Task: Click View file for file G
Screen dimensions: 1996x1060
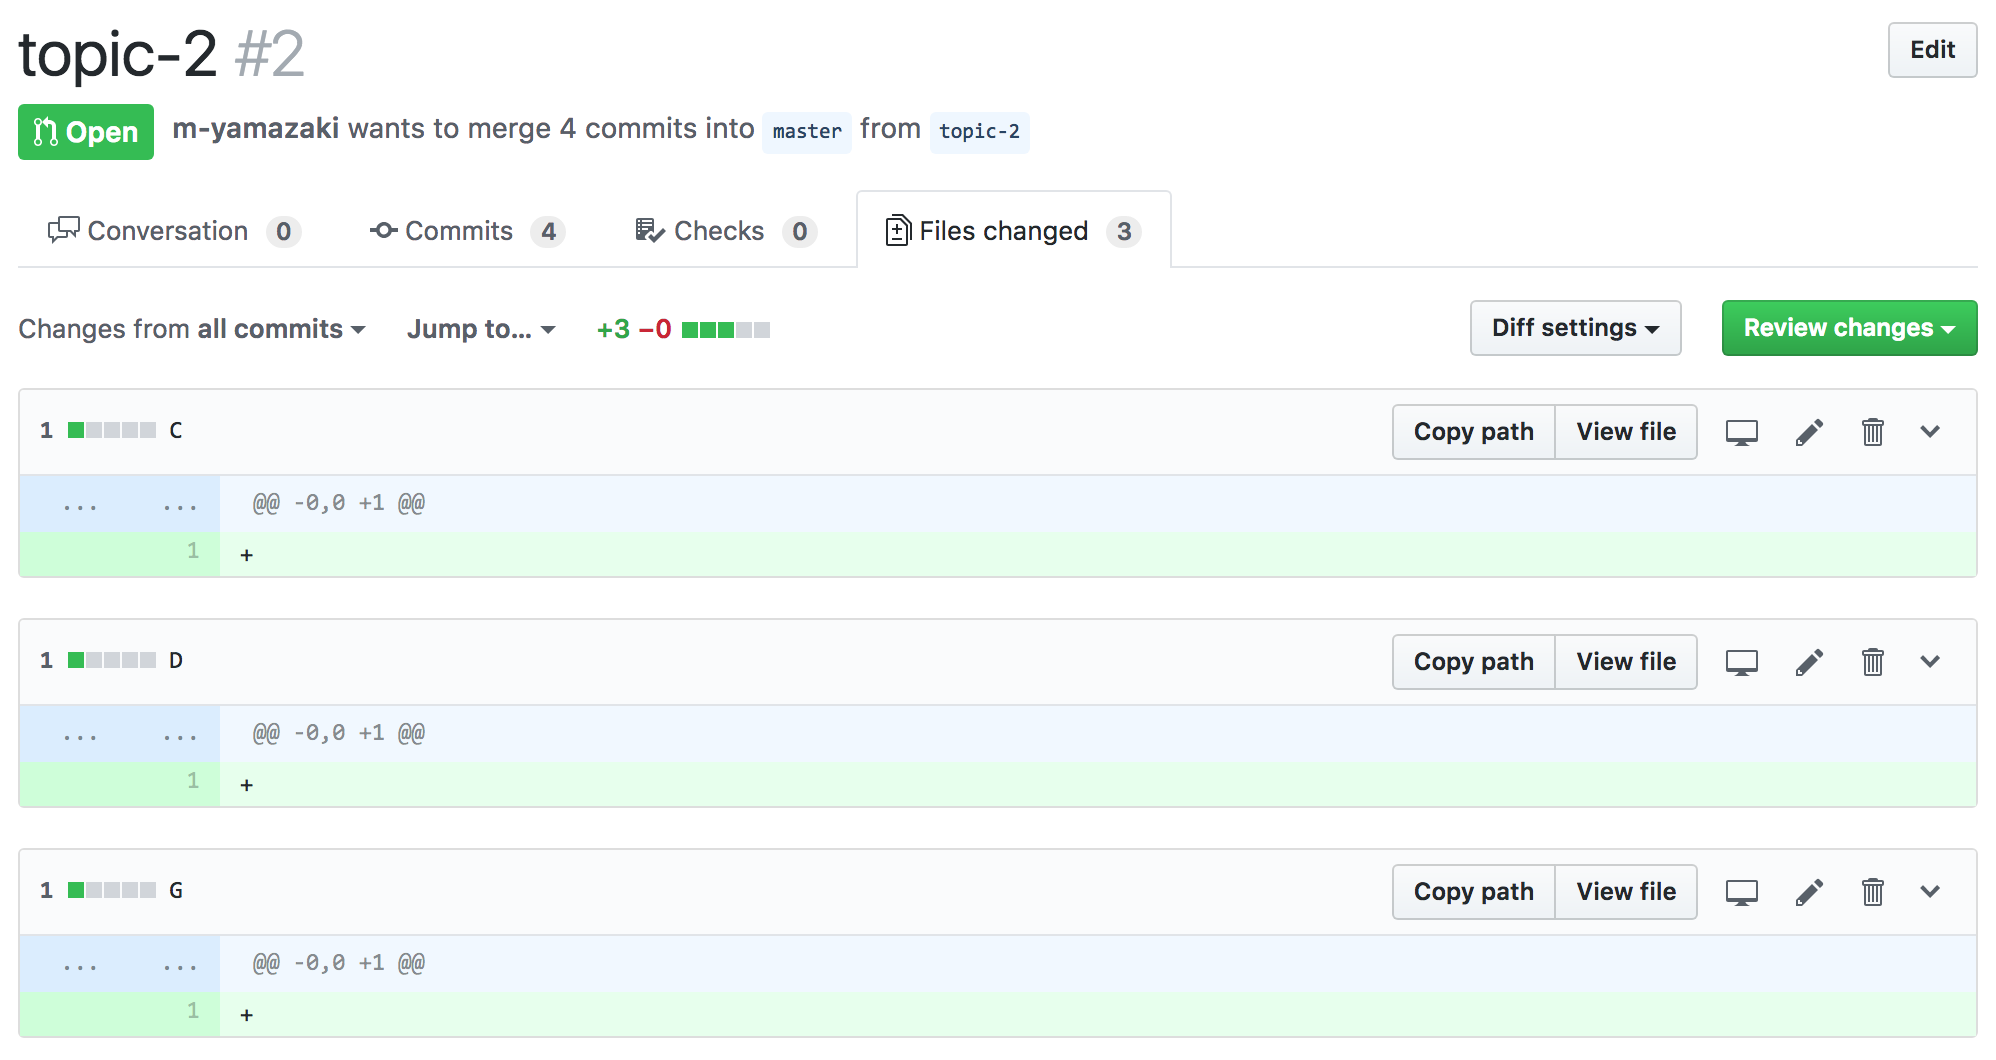Action: [1626, 892]
